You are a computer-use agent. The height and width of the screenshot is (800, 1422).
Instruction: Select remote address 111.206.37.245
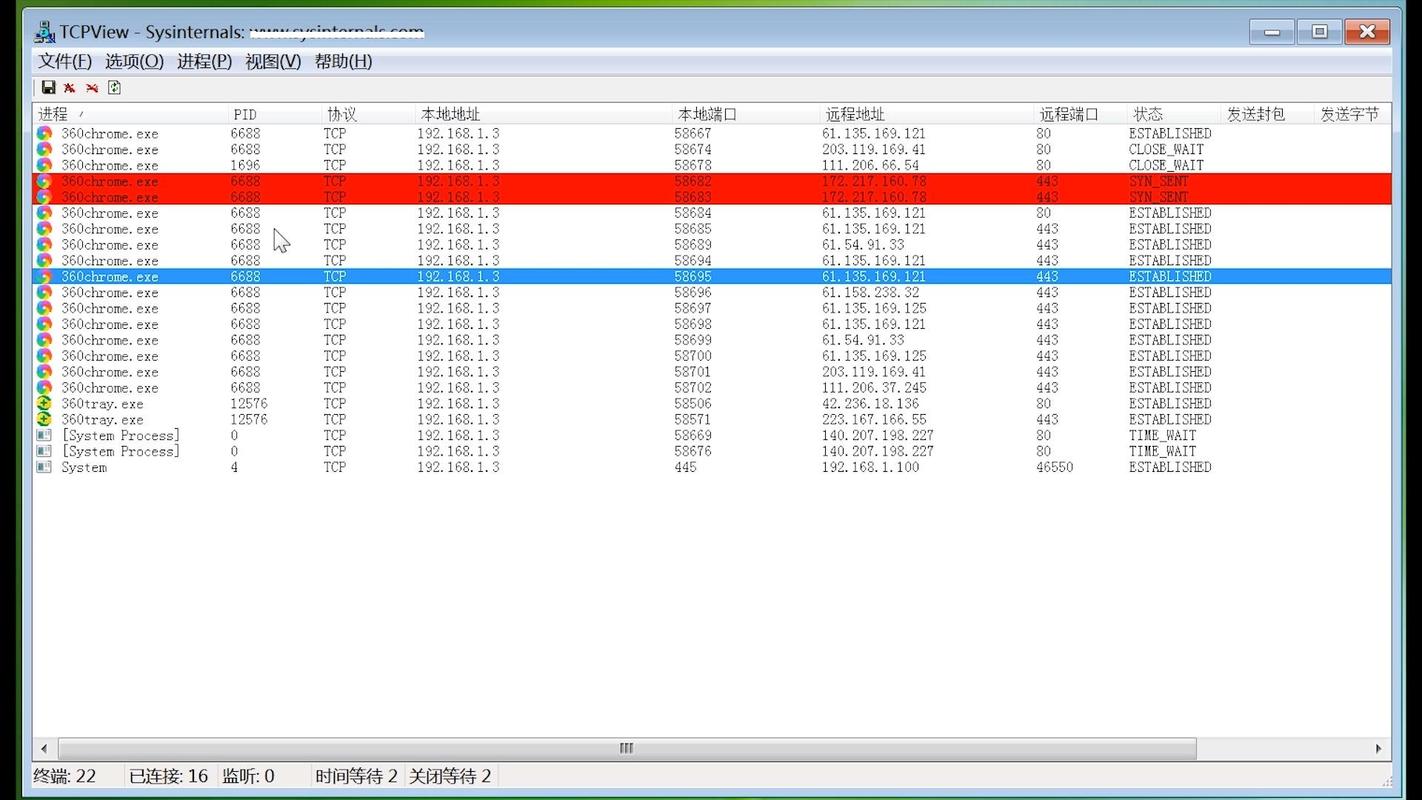click(874, 388)
